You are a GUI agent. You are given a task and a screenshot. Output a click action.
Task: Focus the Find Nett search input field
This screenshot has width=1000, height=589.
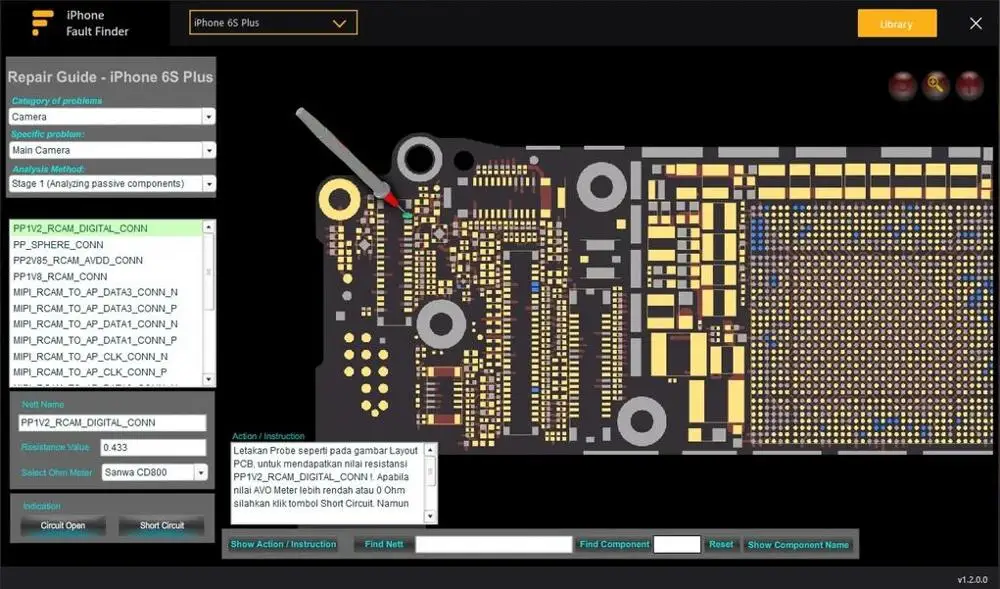click(x=494, y=544)
